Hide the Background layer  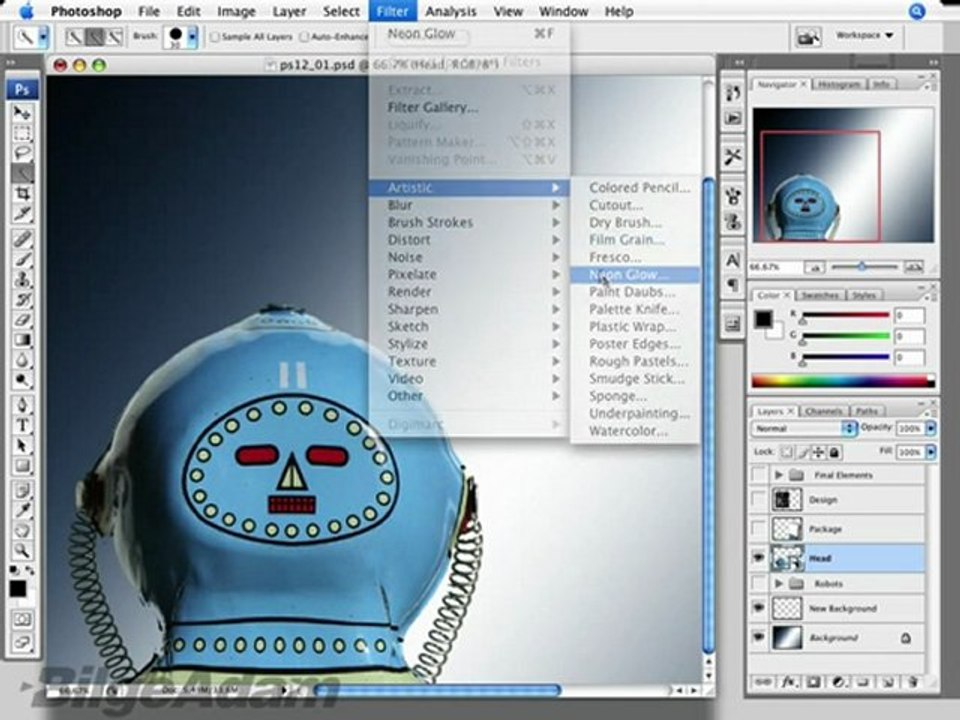tap(759, 637)
